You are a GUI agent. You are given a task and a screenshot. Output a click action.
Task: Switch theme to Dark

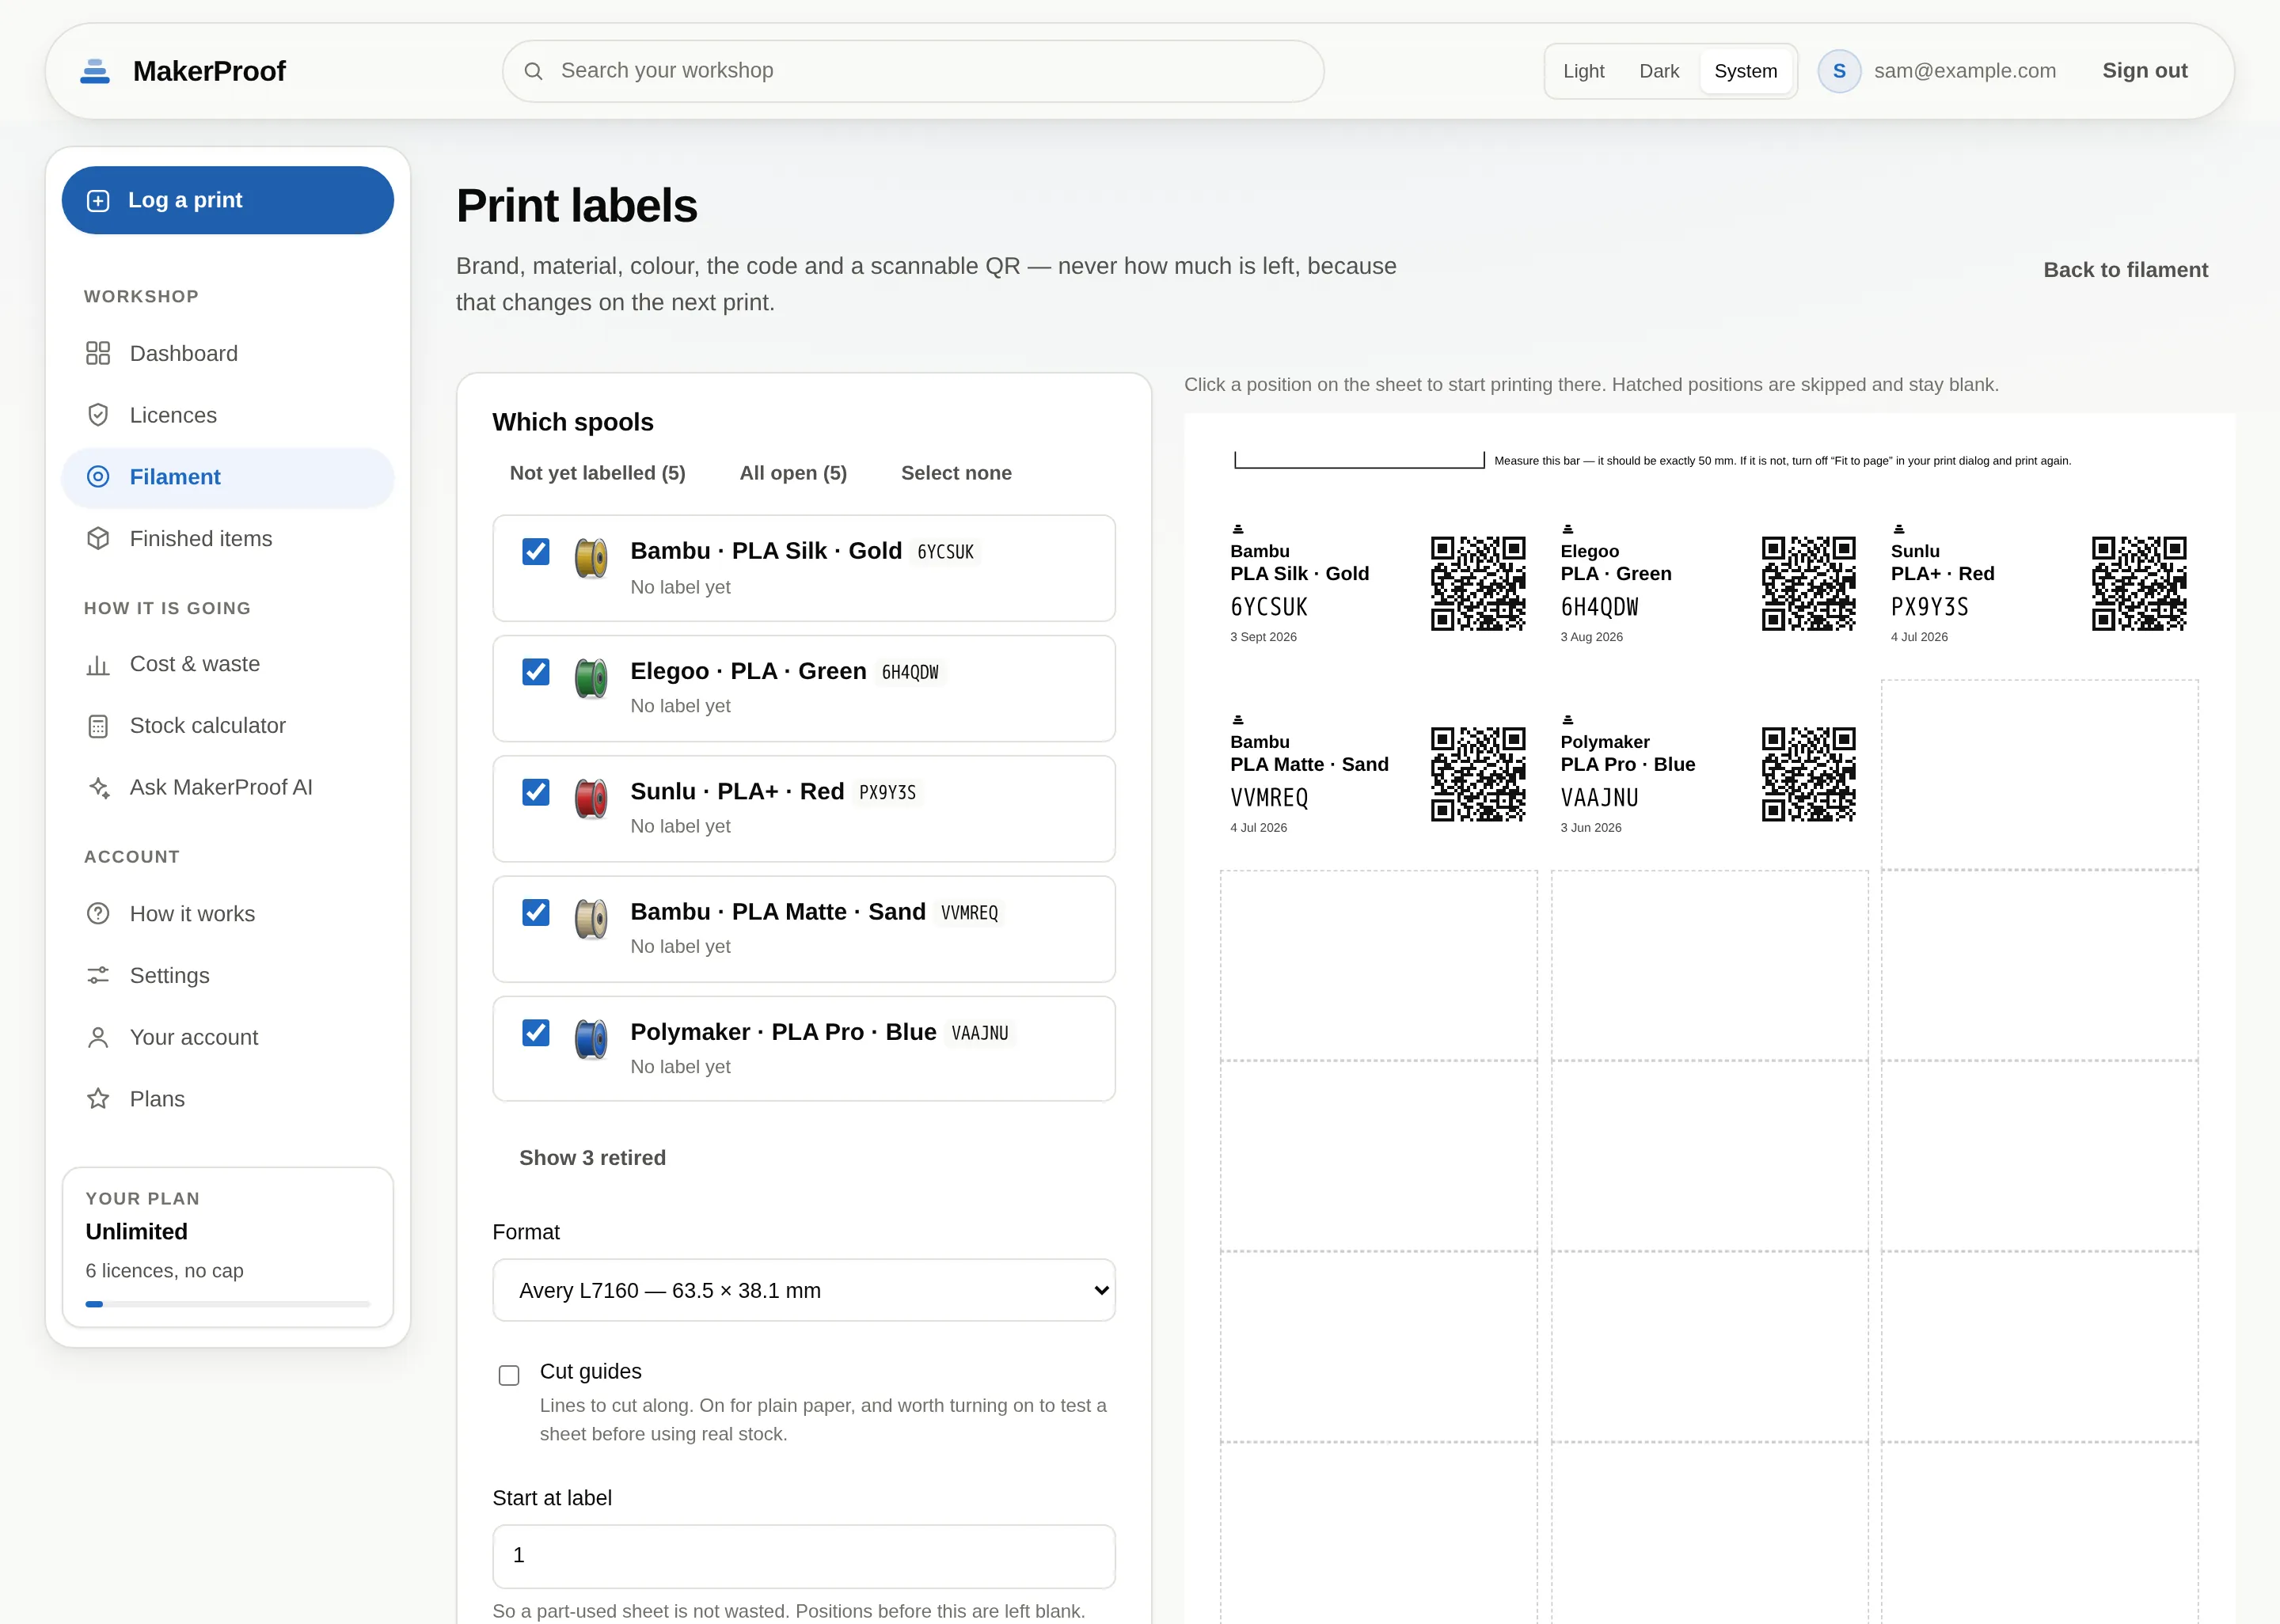click(1659, 71)
